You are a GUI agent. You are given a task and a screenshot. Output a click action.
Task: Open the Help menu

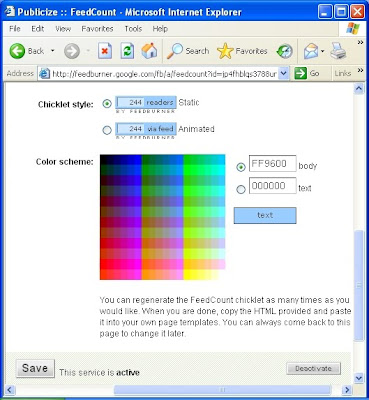pos(160,29)
